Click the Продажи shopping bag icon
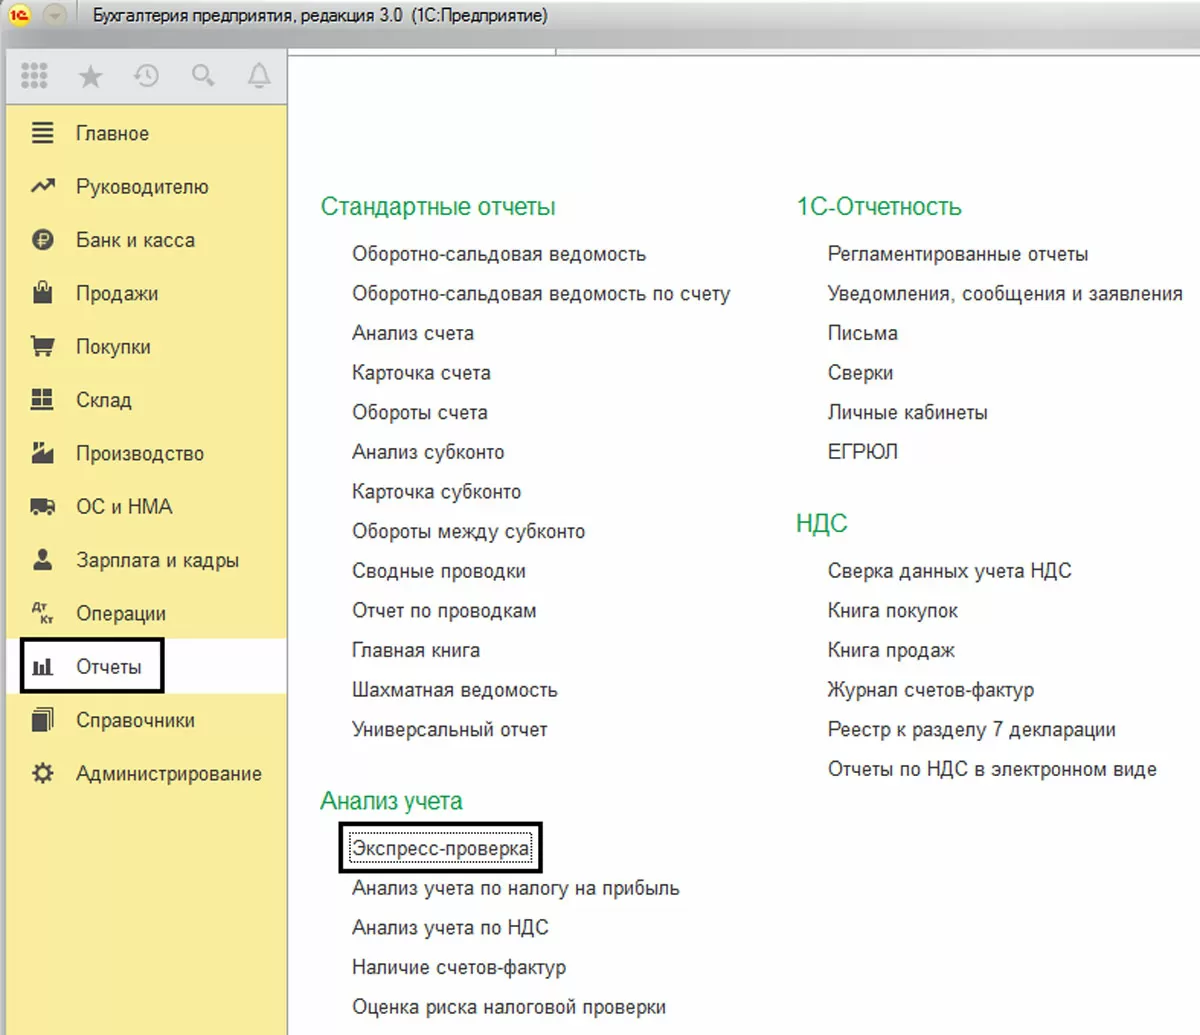The height and width of the screenshot is (1035, 1200). 42,292
